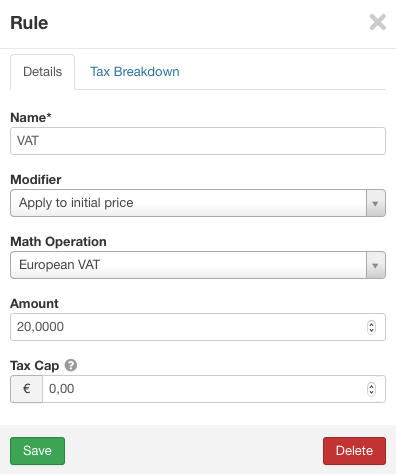Save the rule
The height and width of the screenshot is (474, 396).
(x=37, y=451)
